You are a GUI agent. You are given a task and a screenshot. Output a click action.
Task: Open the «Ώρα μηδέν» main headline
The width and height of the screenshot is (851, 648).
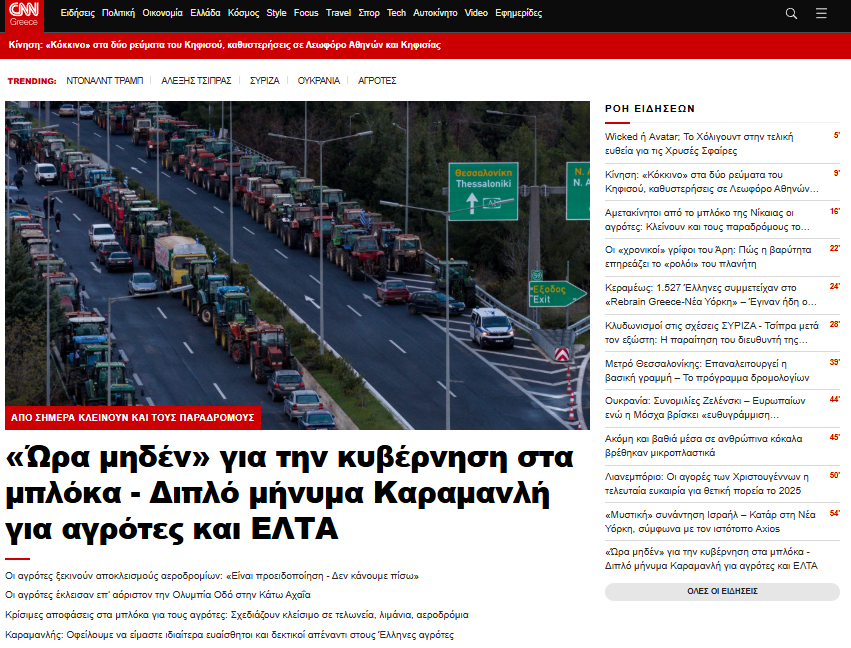(290, 492)
